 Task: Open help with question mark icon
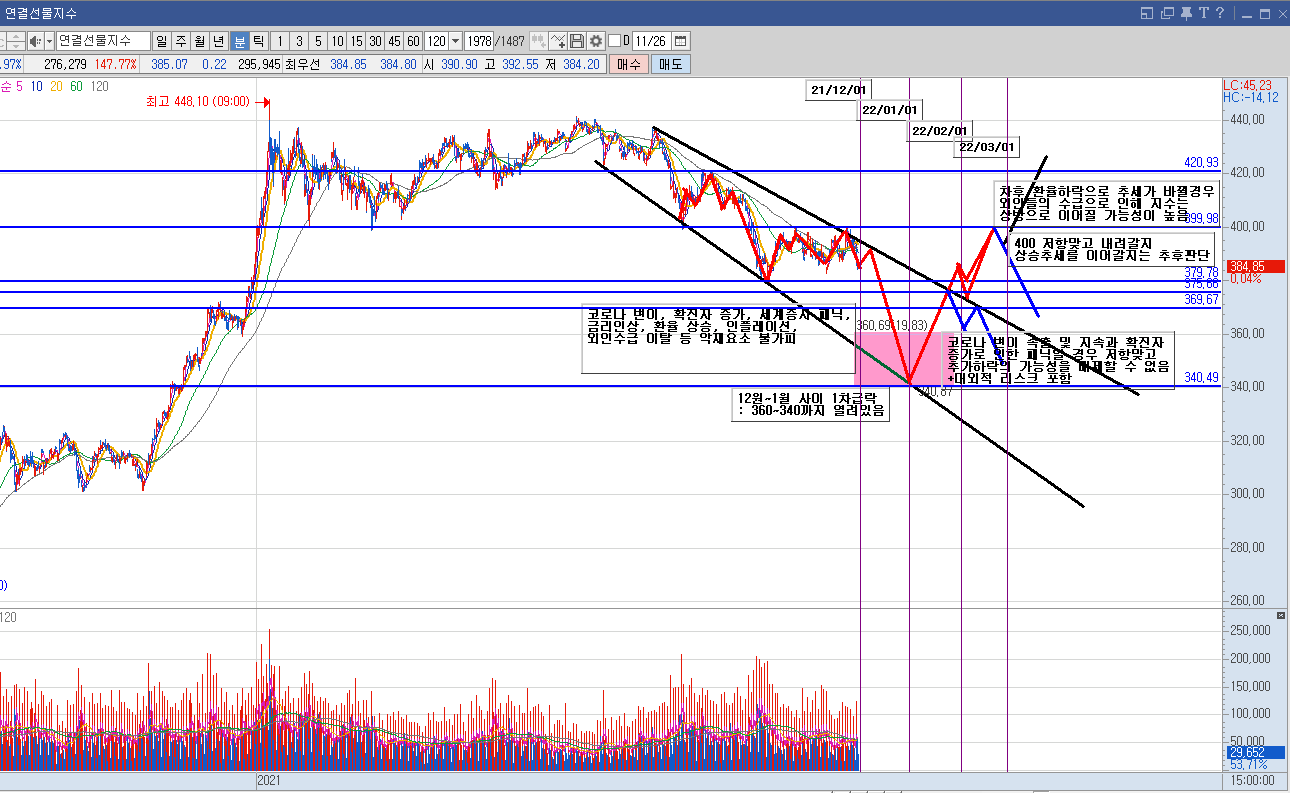click(x=1220, y=13)
